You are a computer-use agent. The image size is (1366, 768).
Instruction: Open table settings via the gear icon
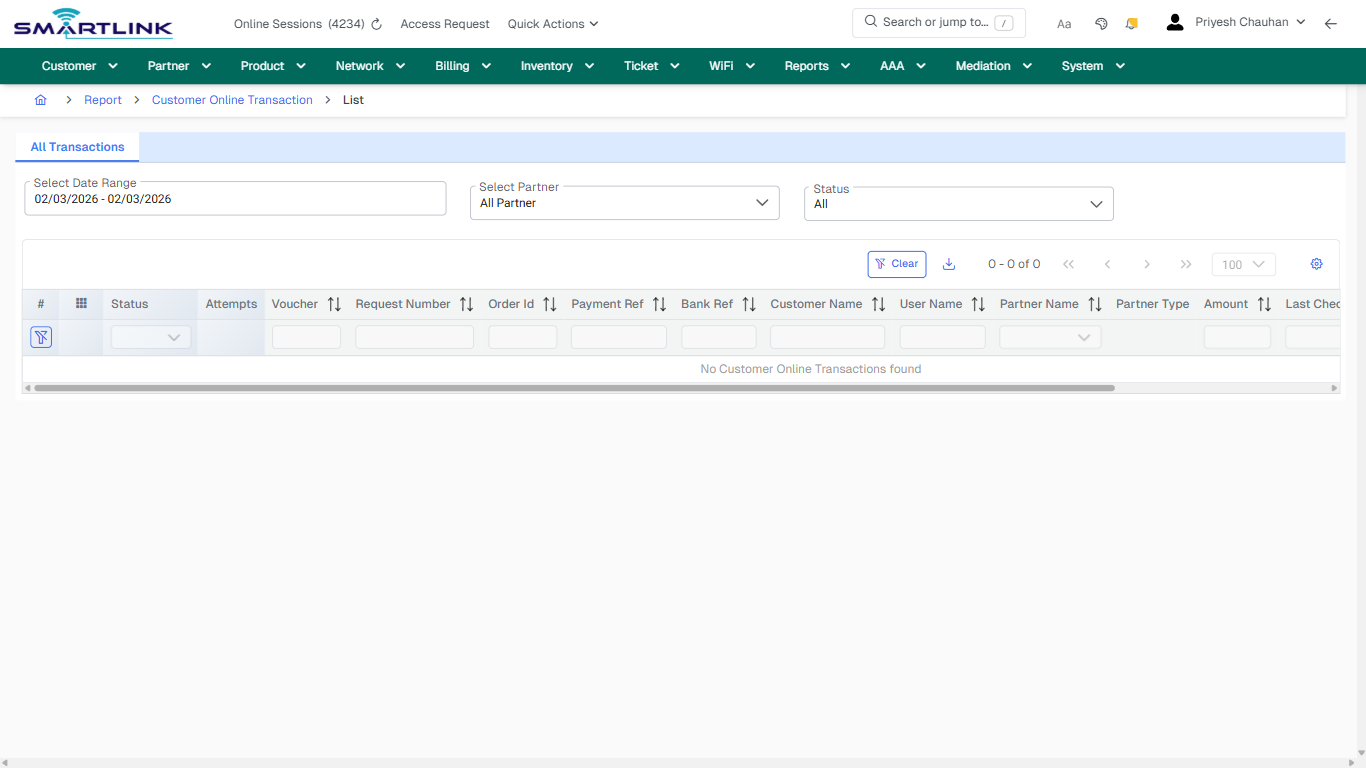click(x=1316, y=263)
